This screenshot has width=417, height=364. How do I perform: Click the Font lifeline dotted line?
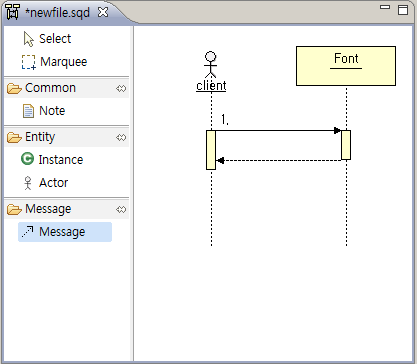(346, 203)
